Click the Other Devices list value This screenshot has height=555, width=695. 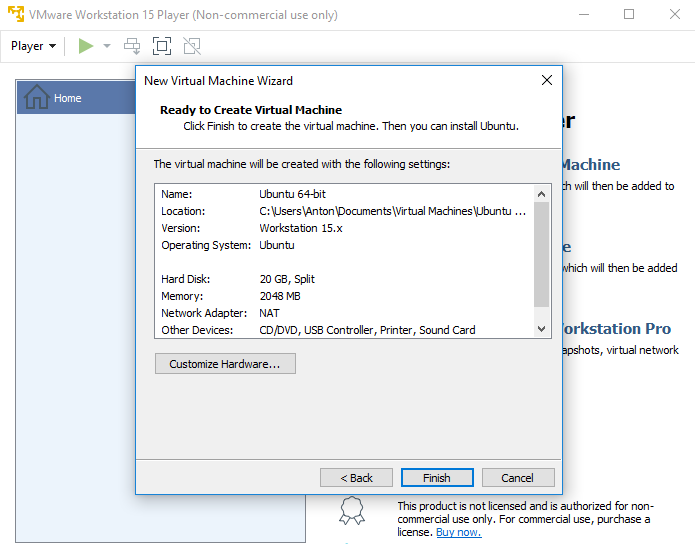(x=367, y=330)
